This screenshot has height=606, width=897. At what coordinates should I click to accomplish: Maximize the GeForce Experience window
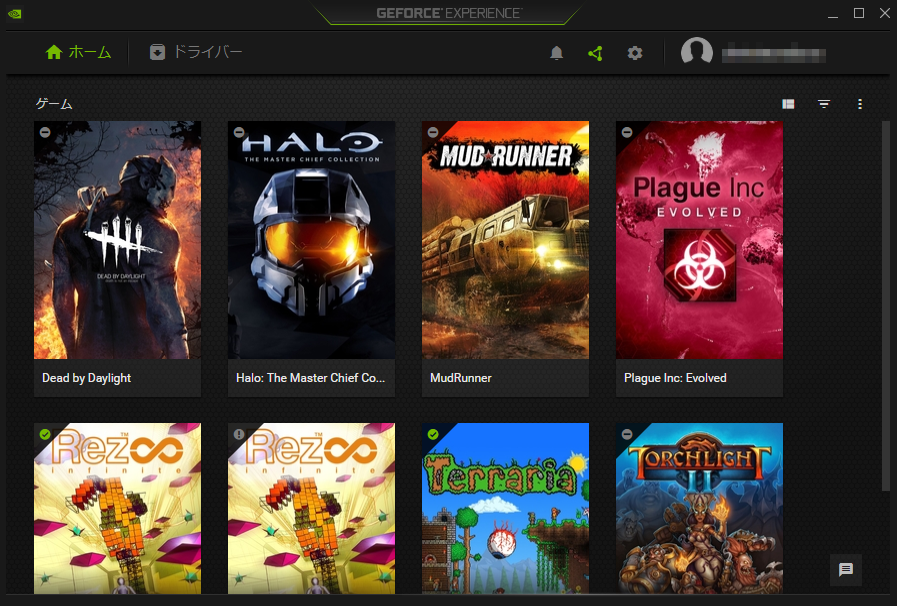[x=859, y=13]
